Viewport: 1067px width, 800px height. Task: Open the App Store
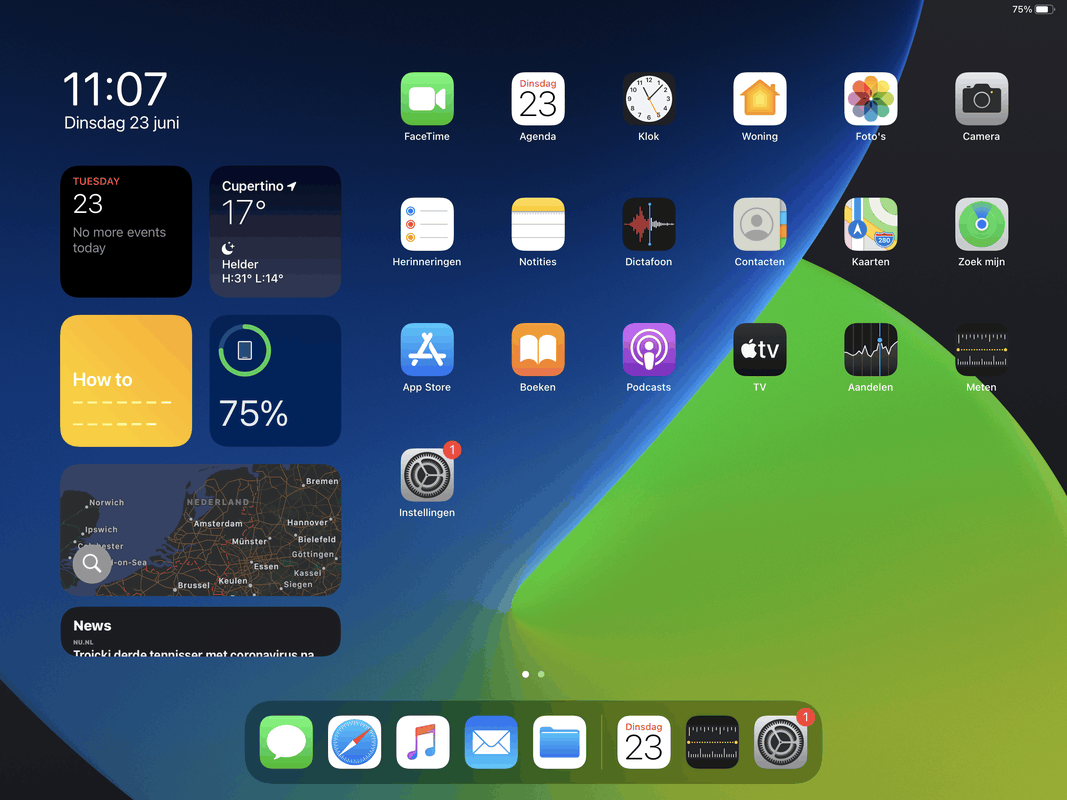427,350
